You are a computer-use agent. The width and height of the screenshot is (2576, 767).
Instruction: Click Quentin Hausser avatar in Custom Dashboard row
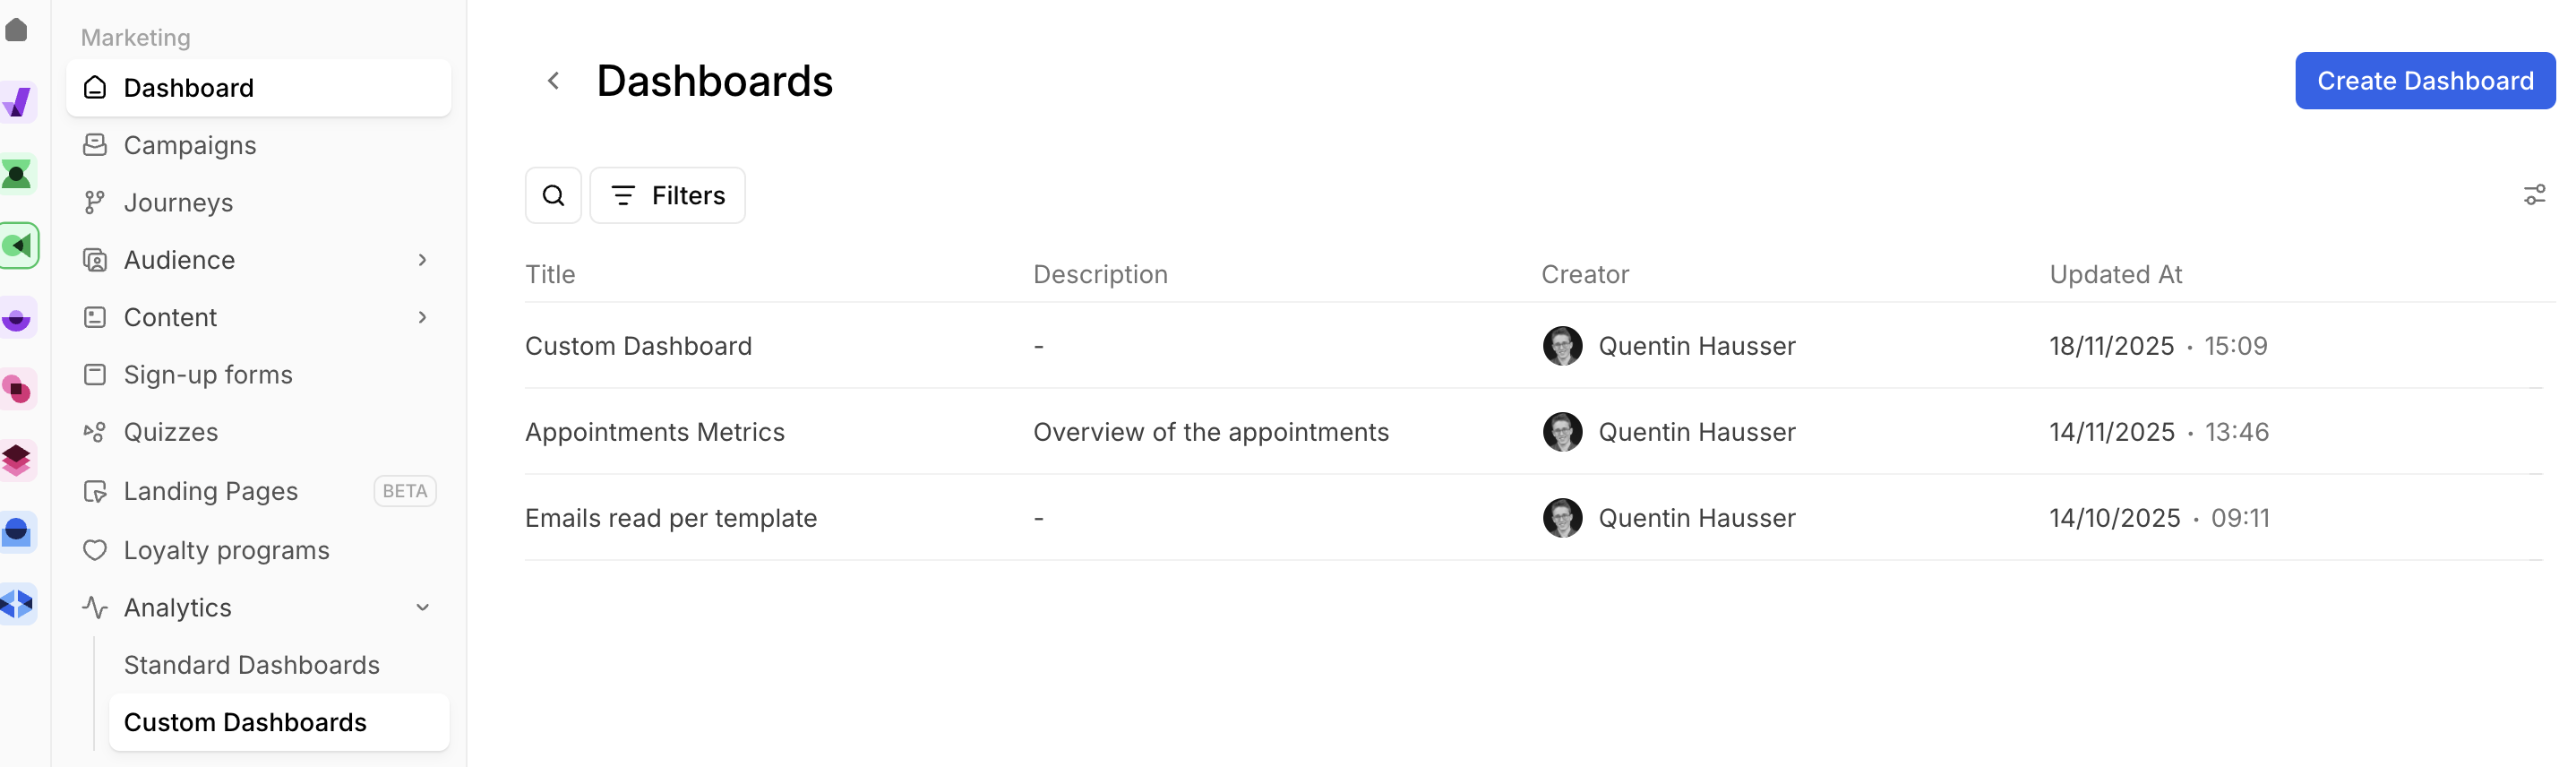(x=1562, y=346)
